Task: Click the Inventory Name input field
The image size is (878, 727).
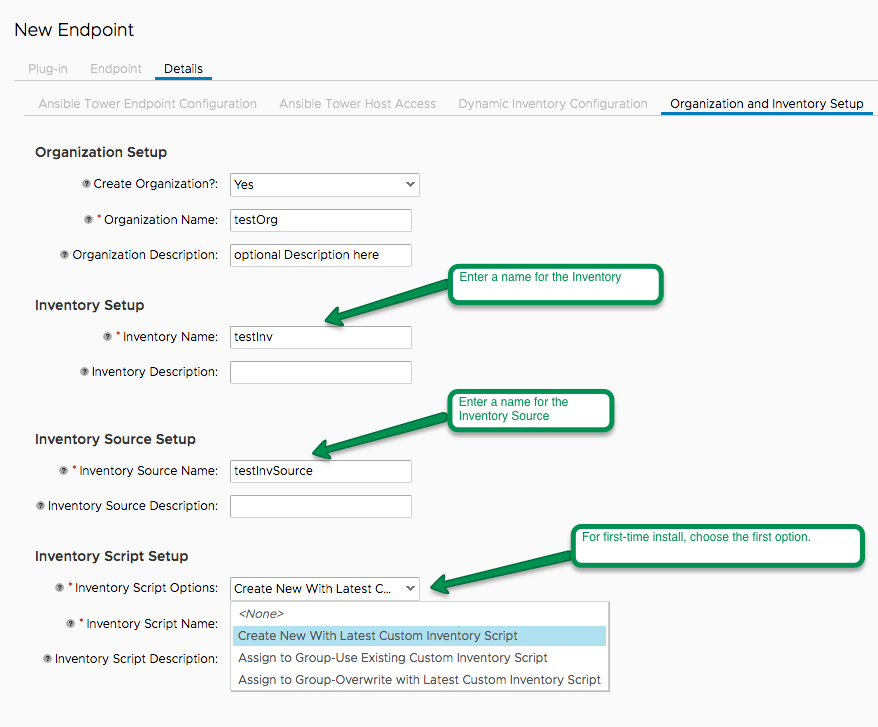Action: pos(321,337)
